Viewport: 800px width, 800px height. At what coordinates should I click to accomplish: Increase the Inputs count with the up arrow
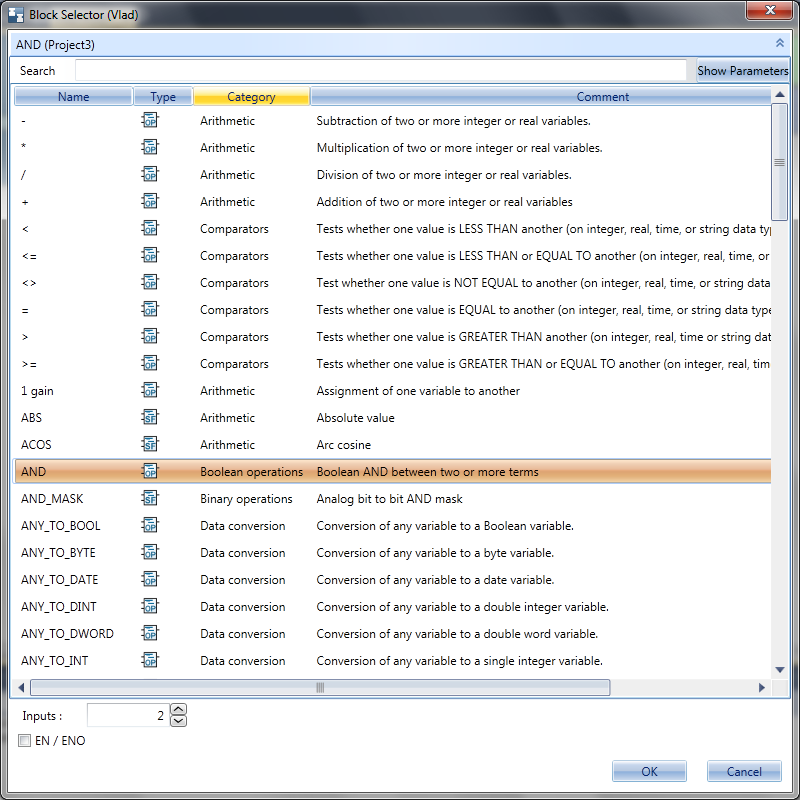point(179,709)
